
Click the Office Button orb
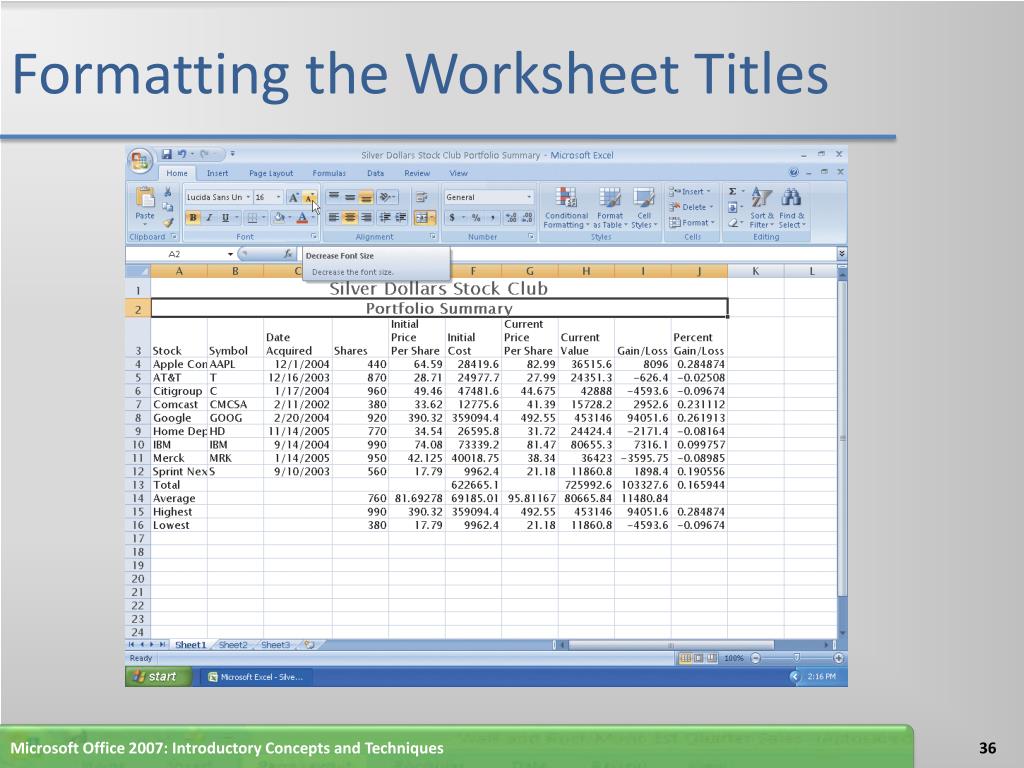[140, 161]
